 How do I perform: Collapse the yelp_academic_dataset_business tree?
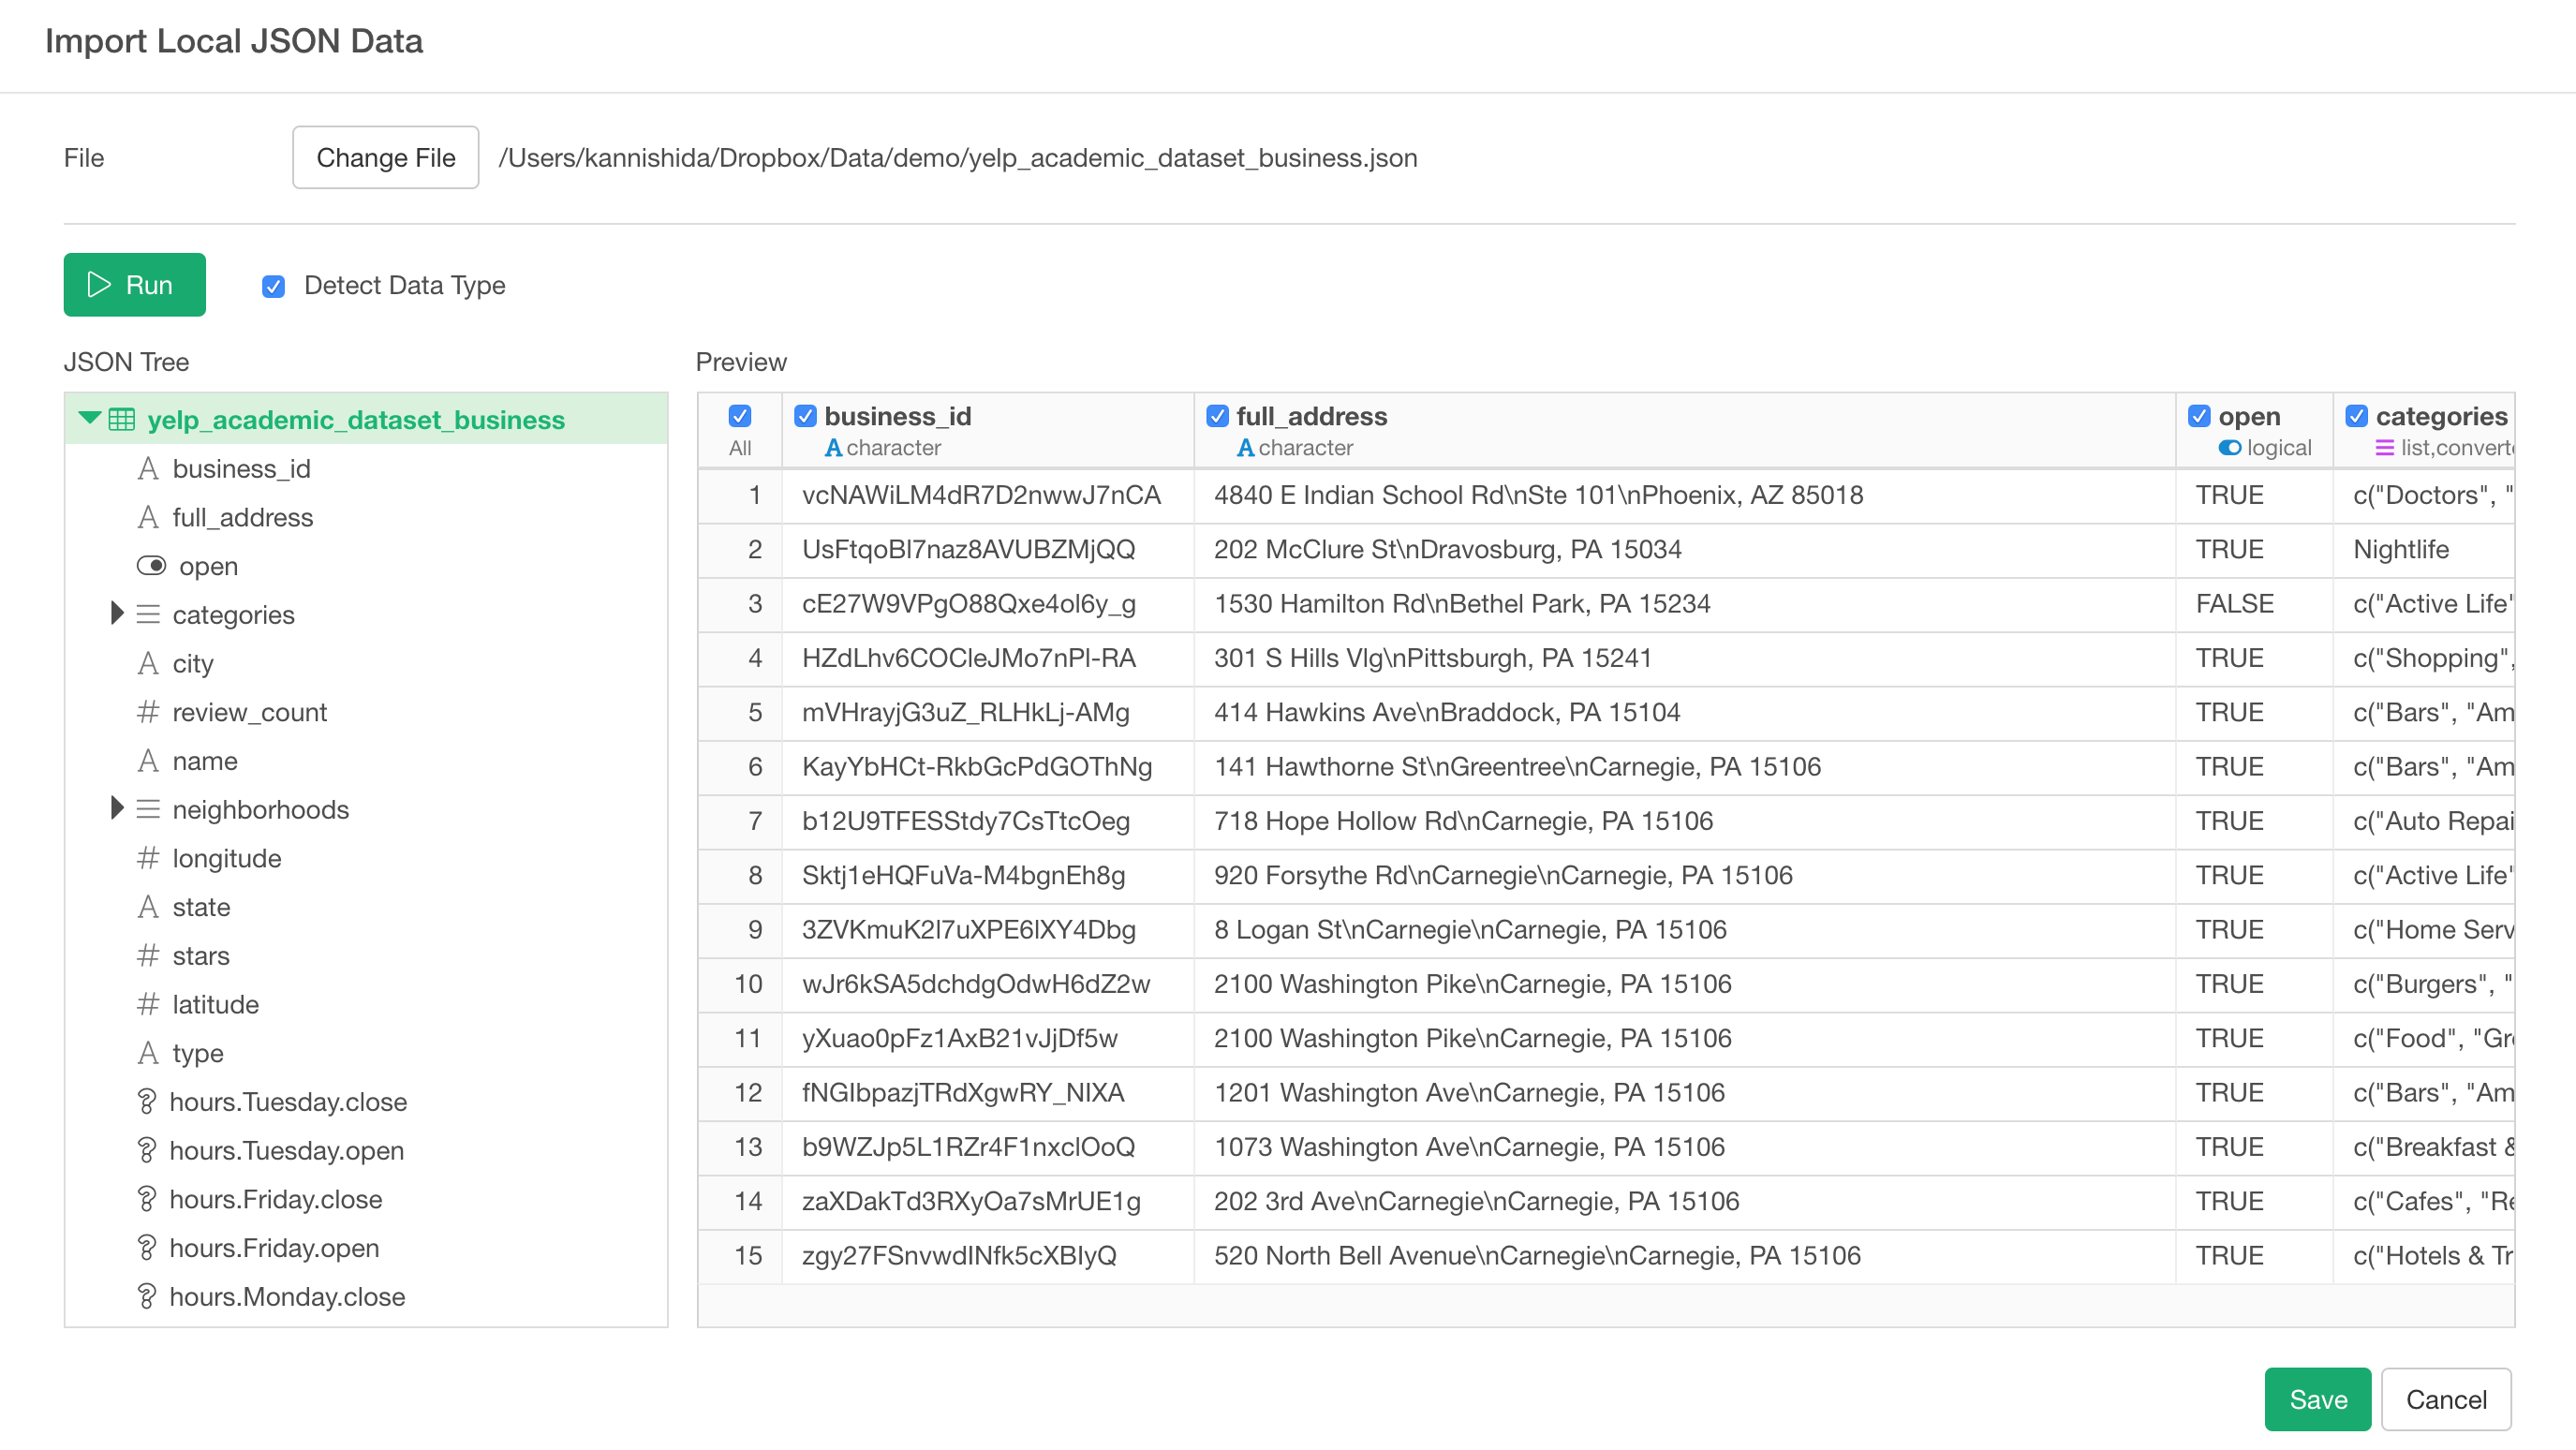[x=89, y=419]
